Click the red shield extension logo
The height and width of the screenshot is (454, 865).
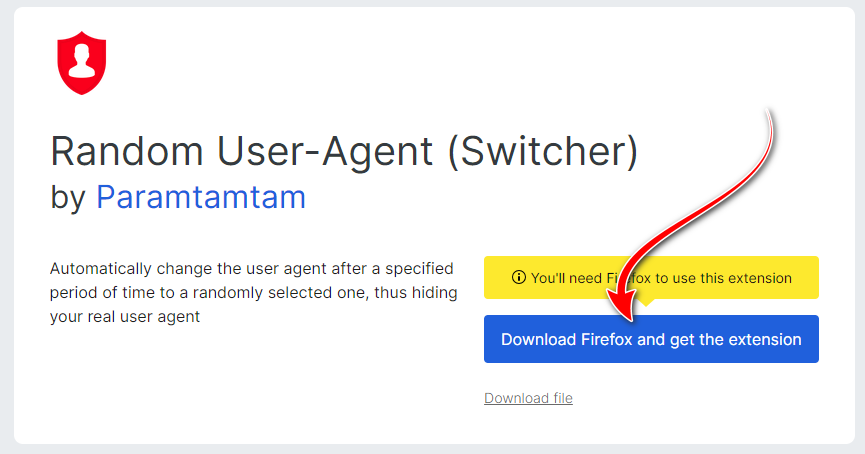pyautogui.click(x=82, y=62)
